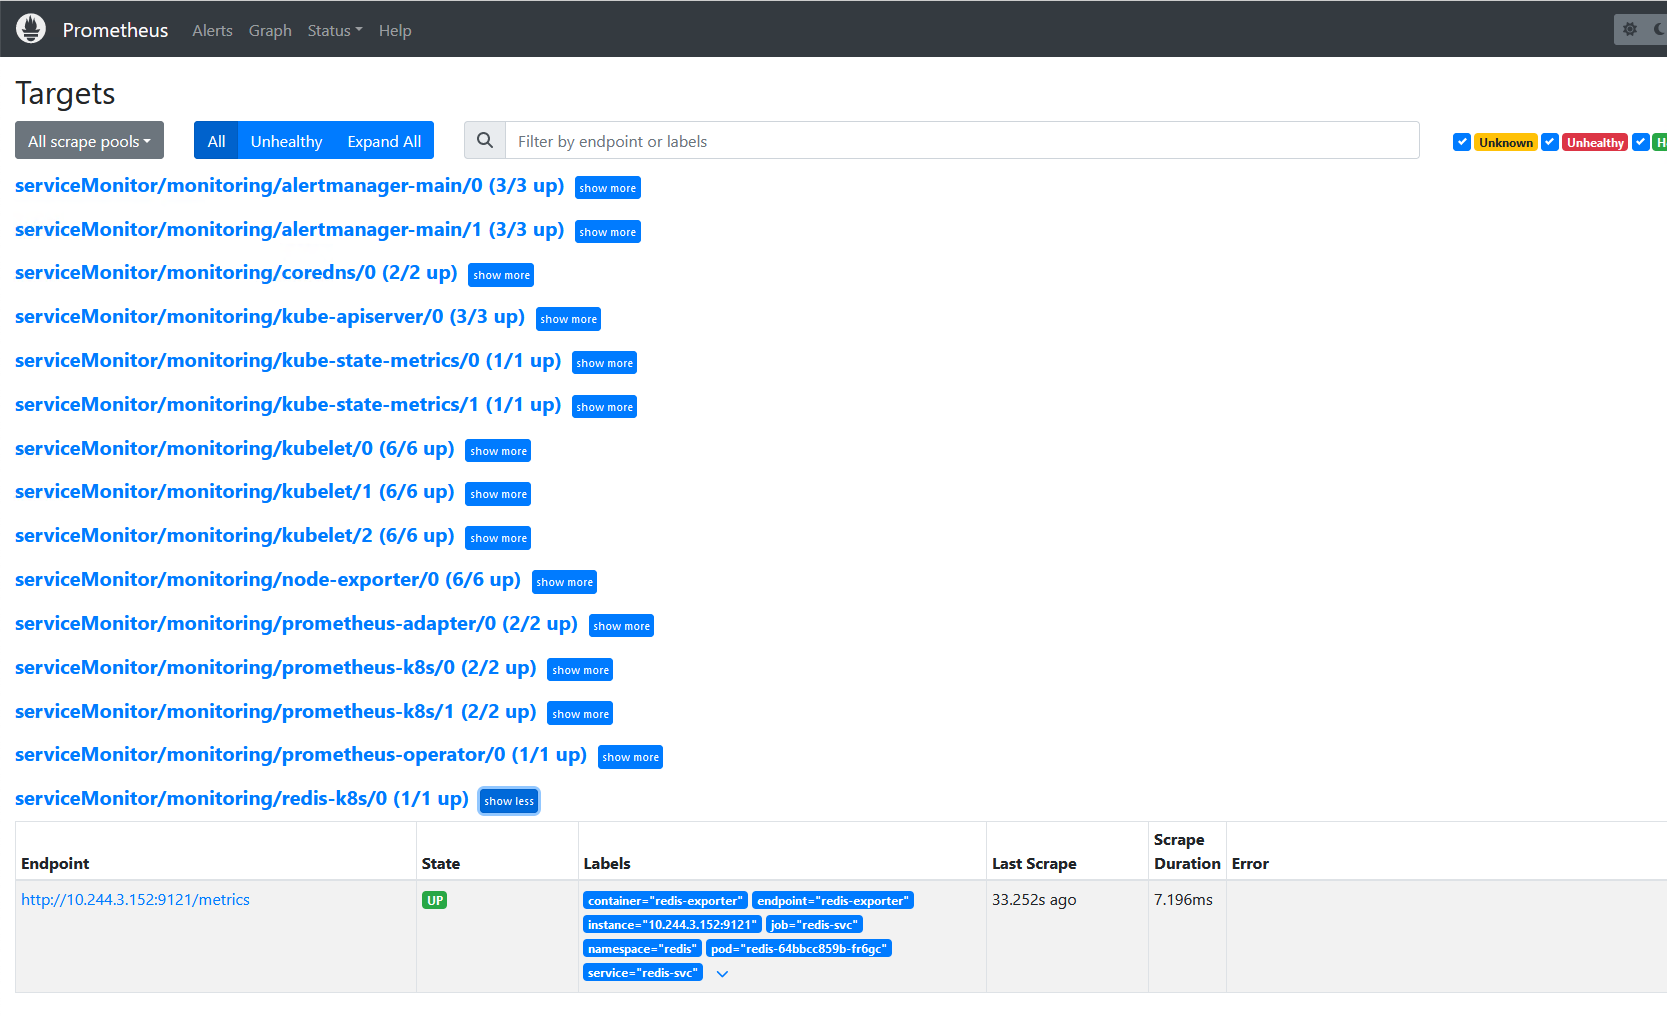
Task: Focus the Filter by endpoint or labels field
Action: 962,141
